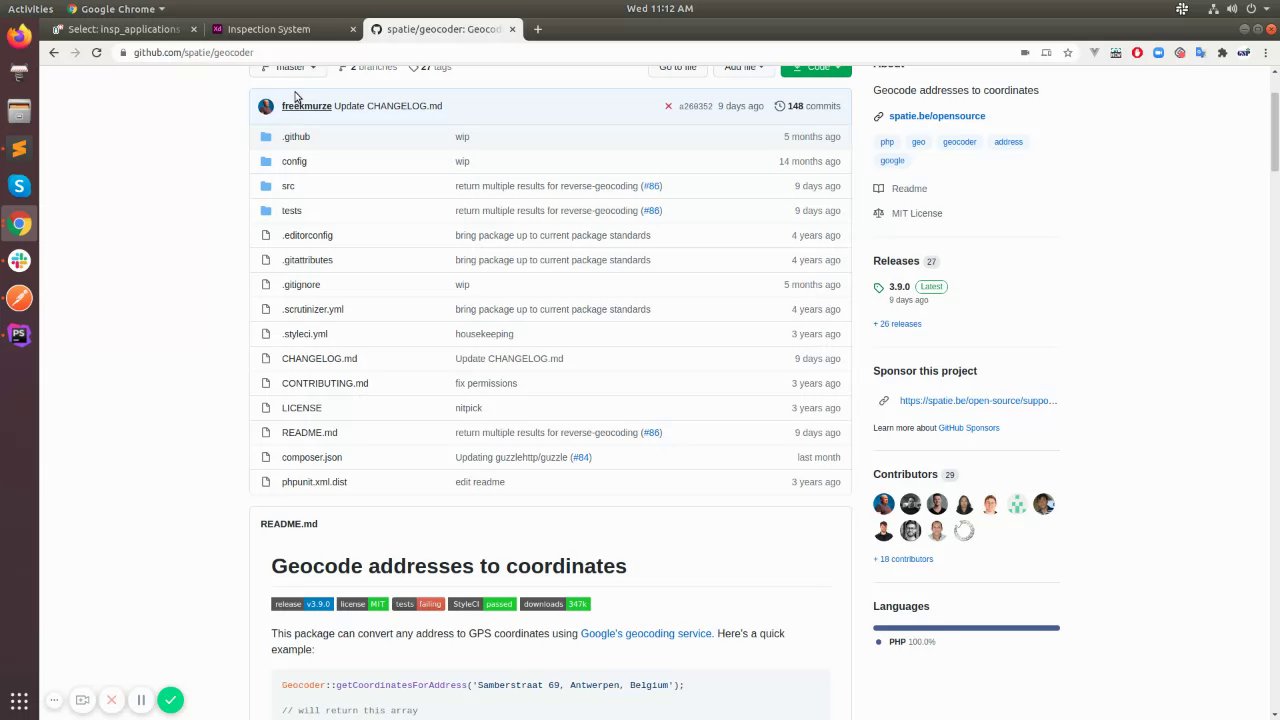Select the google topic tag
Viewport: 1280px width, 720px height.
click(x=892, y=160)
